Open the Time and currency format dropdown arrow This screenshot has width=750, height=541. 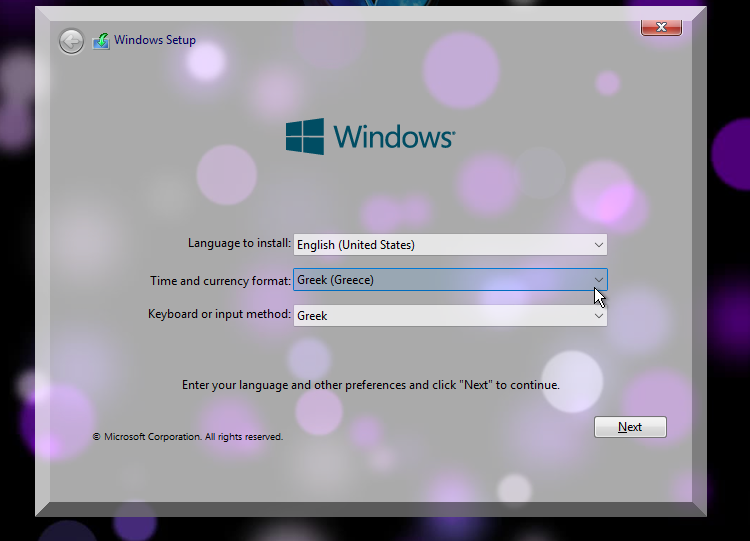pyautogui.click(x=598, y=280)
